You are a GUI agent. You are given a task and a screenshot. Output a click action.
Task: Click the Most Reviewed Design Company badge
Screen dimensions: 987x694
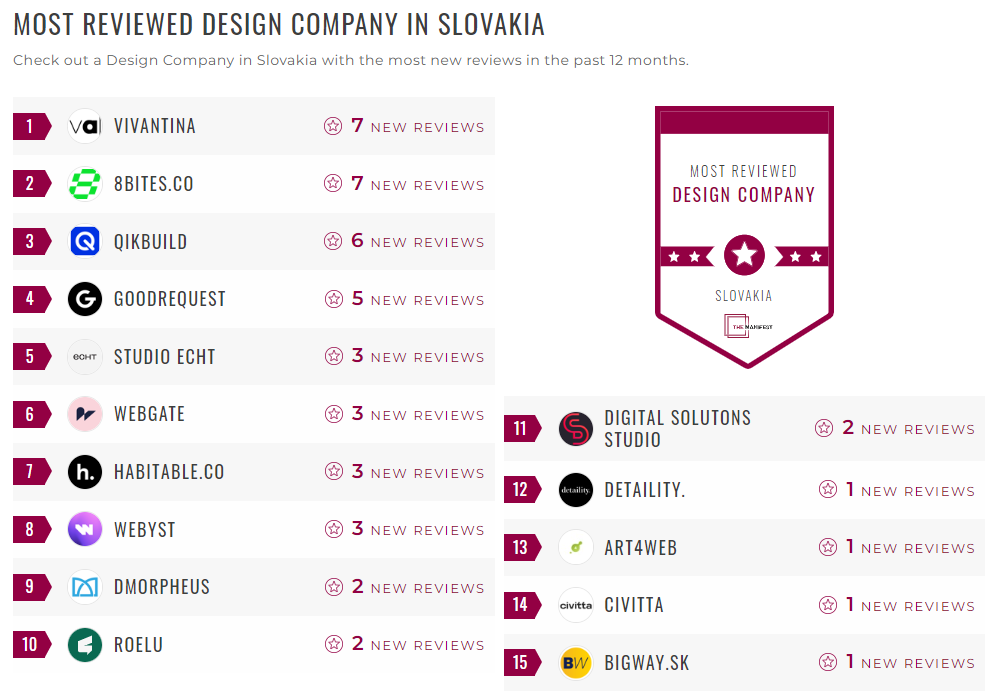point(744,235)
